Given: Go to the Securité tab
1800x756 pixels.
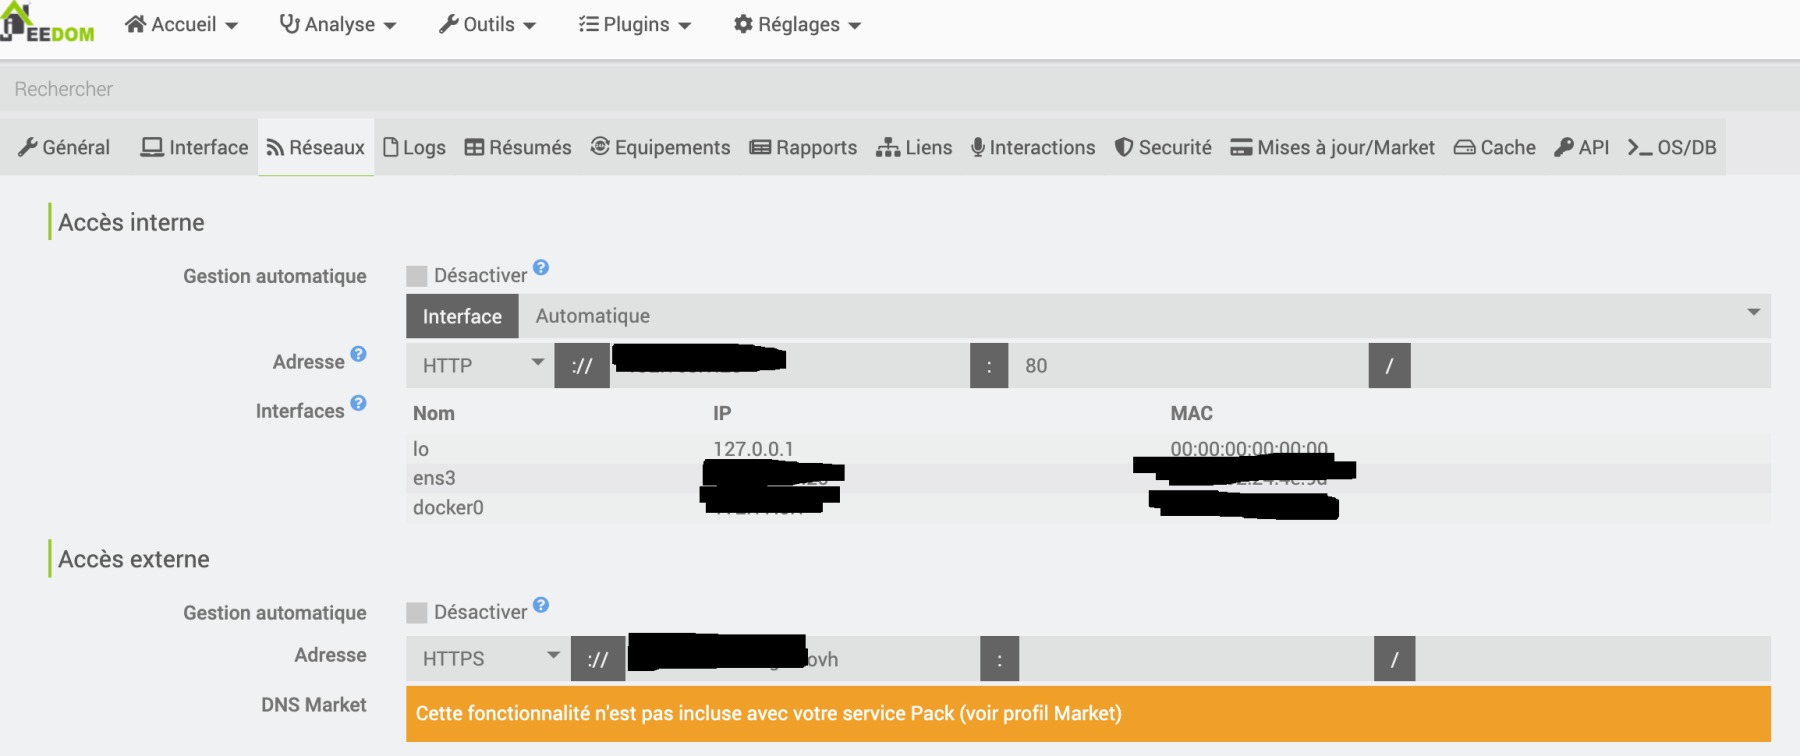Looking at the screenshot, I should pyautogui.click(x=1163, y=147).
